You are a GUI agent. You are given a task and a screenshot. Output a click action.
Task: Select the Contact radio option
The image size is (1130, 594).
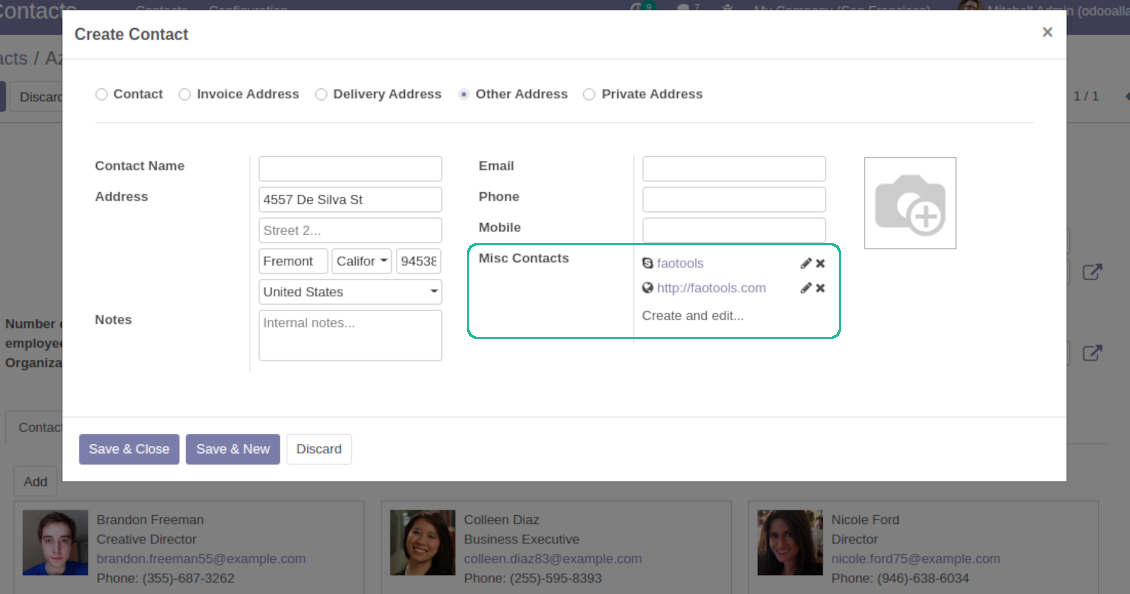[x=102, y=94]
